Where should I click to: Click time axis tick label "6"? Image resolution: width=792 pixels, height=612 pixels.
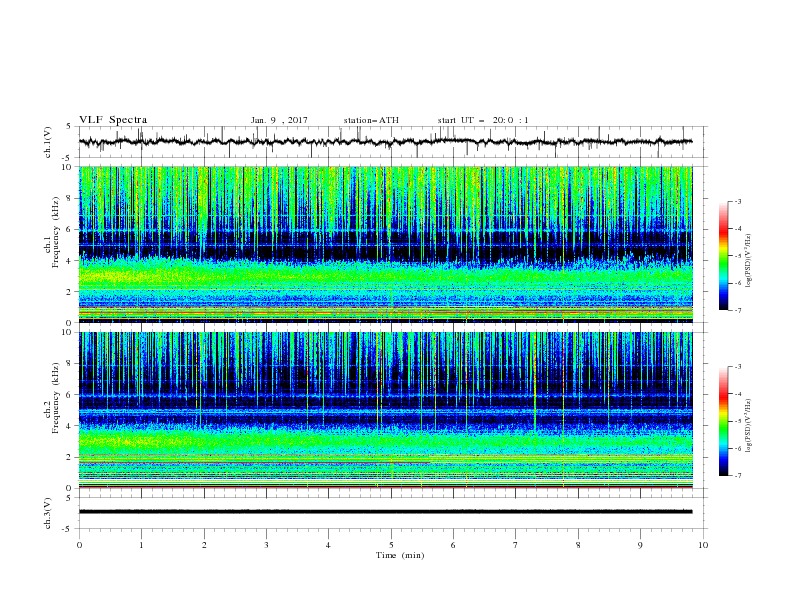point(453,545)
